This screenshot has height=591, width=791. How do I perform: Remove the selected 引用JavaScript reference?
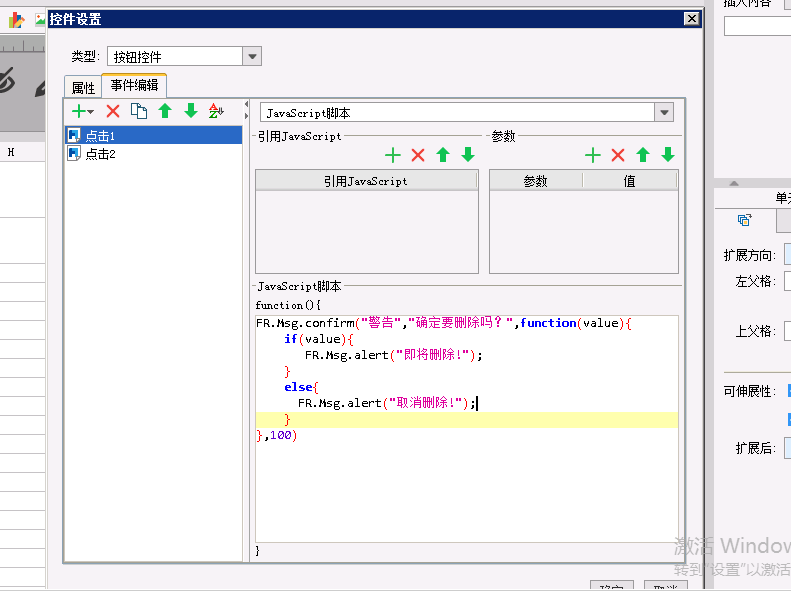pos(418,155)
